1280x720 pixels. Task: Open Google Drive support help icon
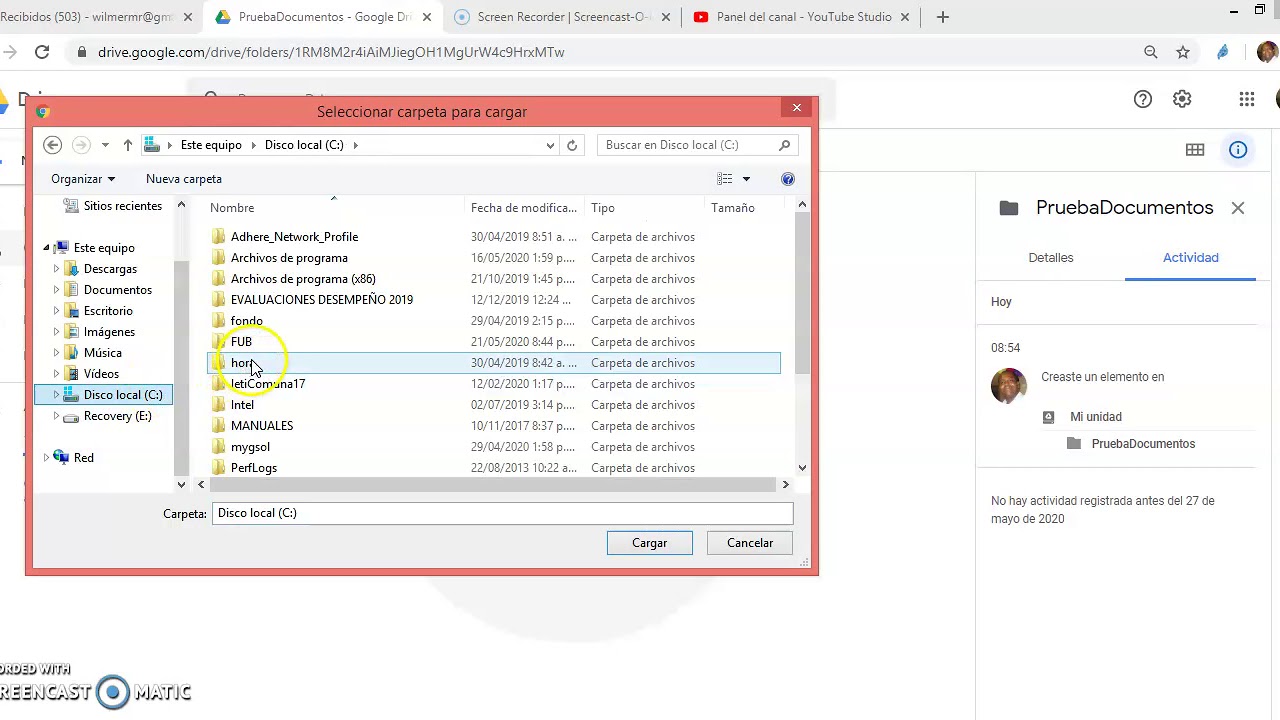1143,99
